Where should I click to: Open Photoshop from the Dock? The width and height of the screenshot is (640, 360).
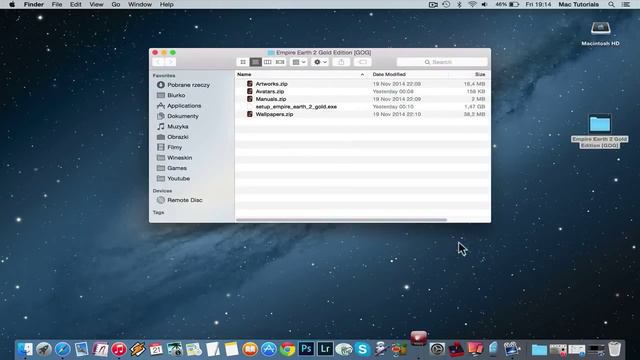[306, 349]
